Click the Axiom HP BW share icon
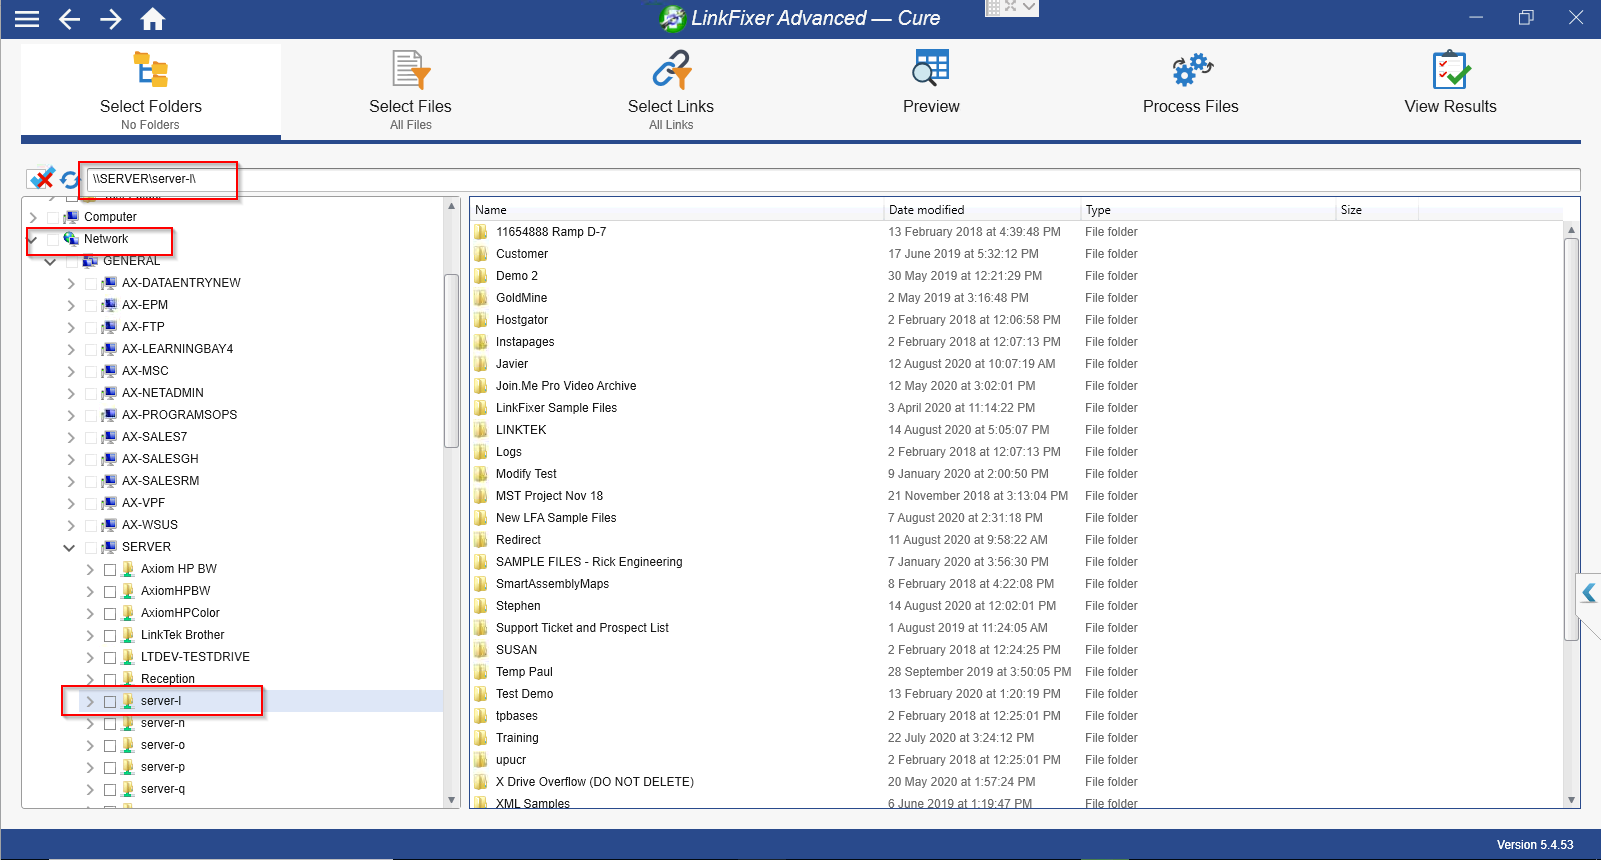 (128, 569)
